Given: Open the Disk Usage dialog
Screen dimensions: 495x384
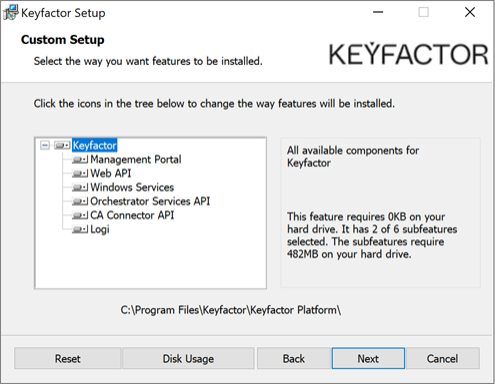Looking at the screenshot, I should pos(188,358).
